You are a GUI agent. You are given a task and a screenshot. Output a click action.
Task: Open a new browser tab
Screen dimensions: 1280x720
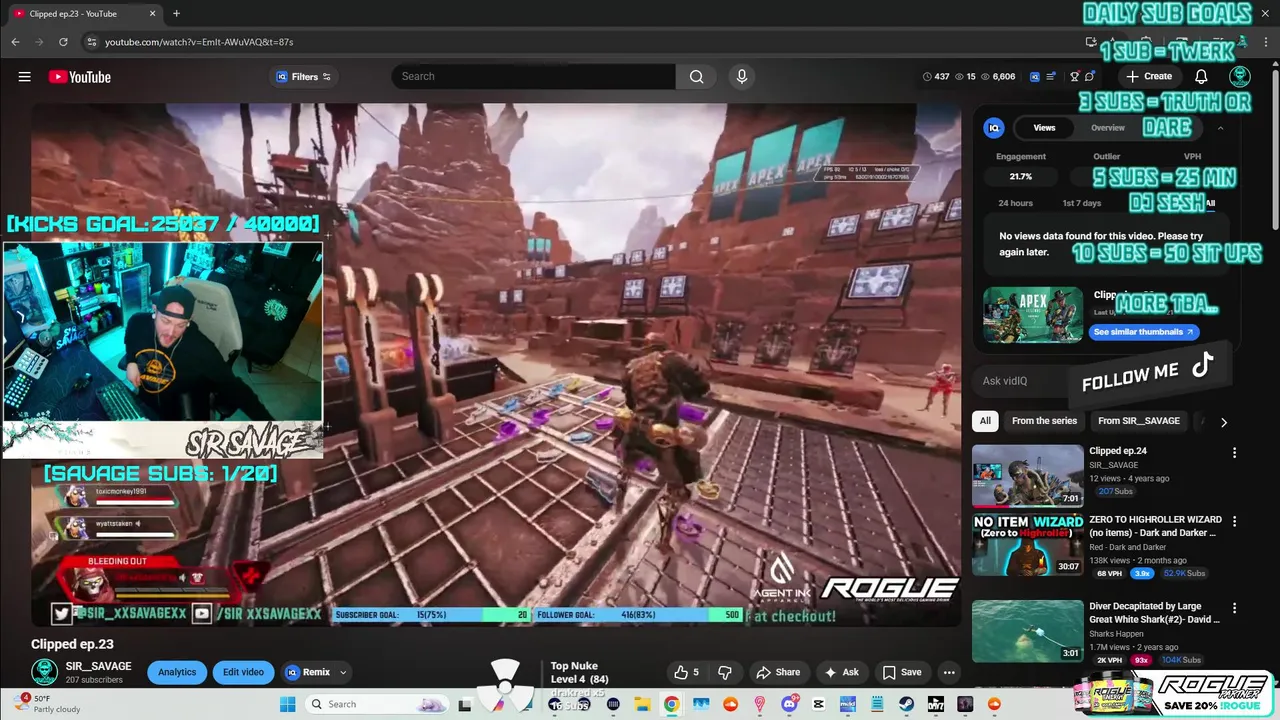176,14
